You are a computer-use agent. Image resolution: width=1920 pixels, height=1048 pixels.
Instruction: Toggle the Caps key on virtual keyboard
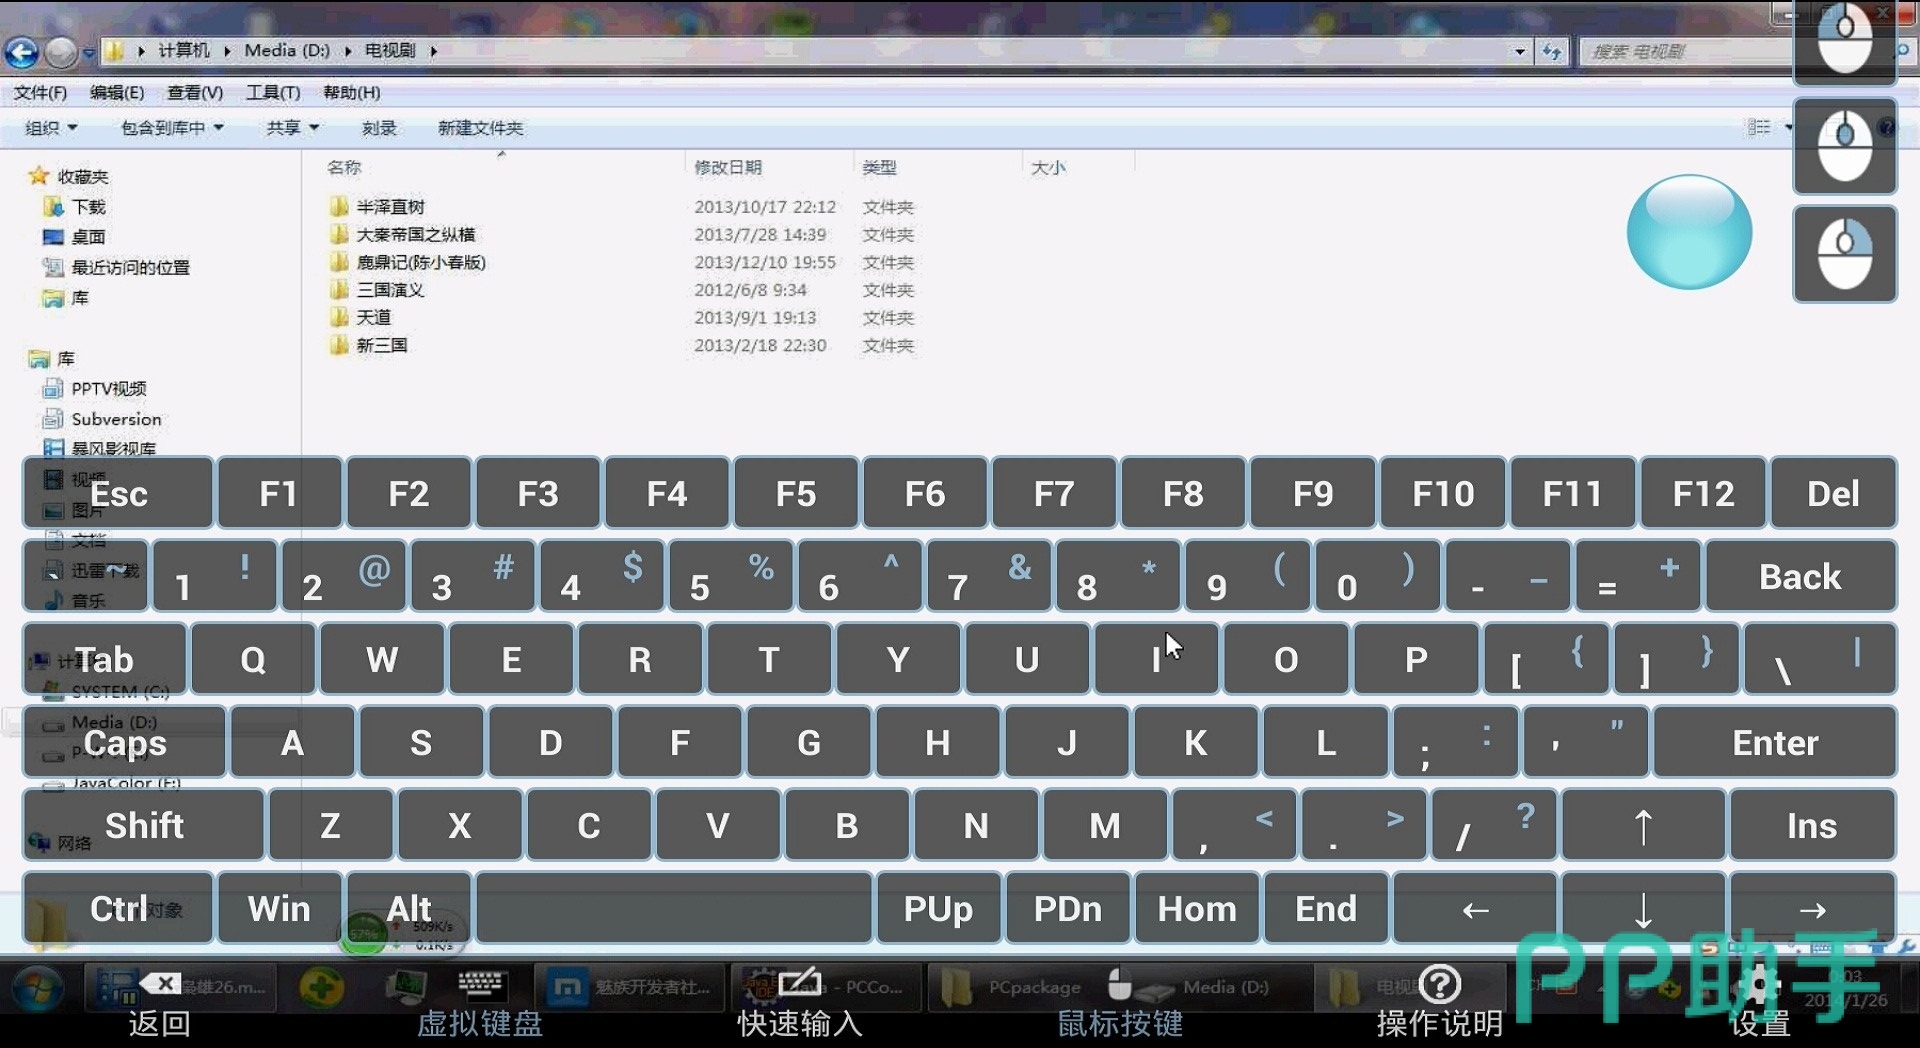tap(124, 743)
